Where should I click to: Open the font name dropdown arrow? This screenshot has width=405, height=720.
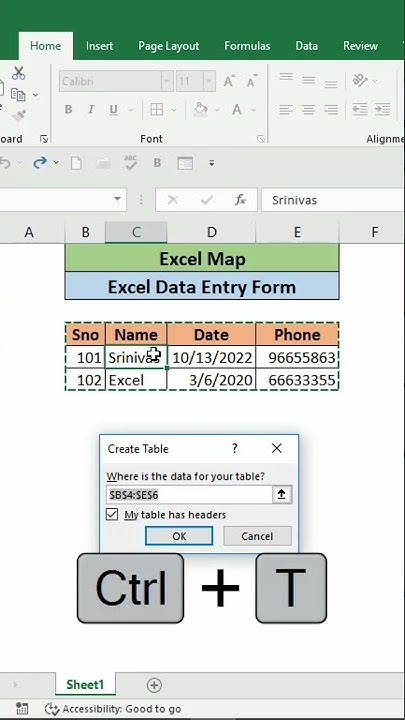coord(167,82)
